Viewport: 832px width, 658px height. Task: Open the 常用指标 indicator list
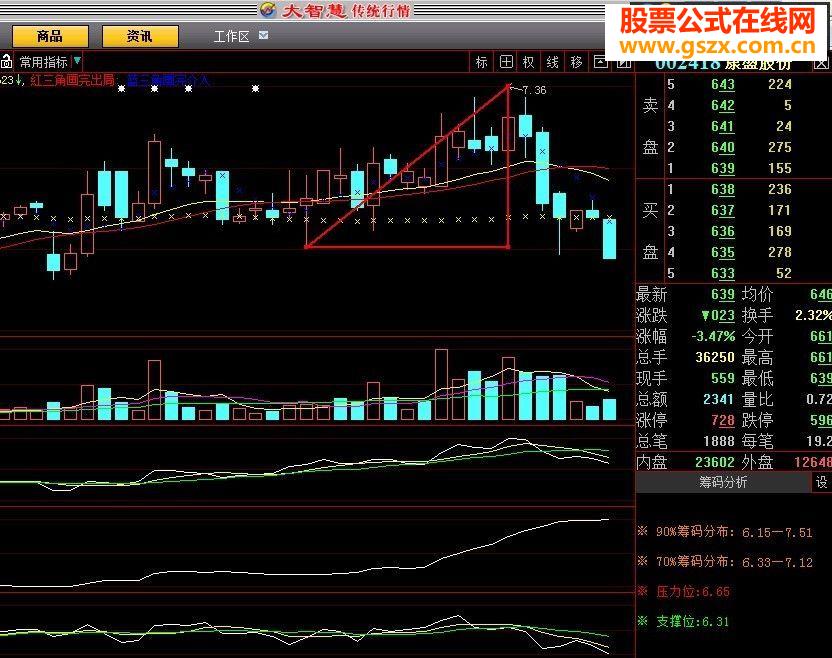(x=44, y=62)
